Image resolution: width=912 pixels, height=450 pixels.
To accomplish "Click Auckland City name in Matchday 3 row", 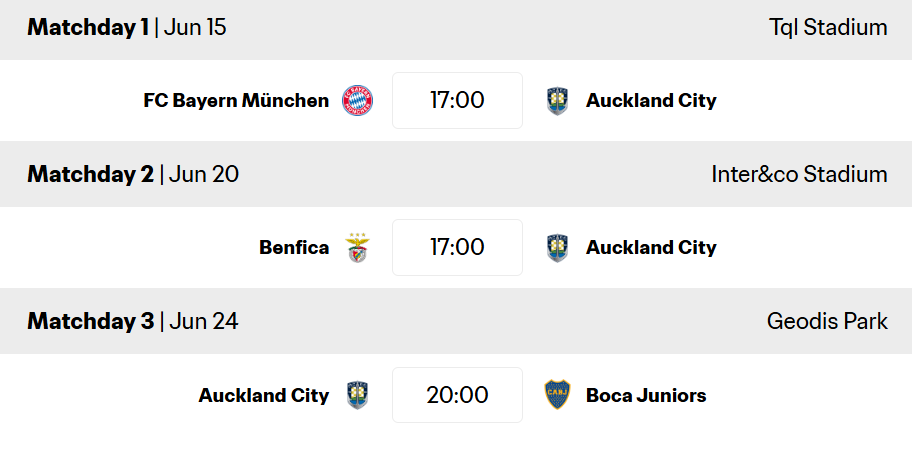I will click(264, 395).
